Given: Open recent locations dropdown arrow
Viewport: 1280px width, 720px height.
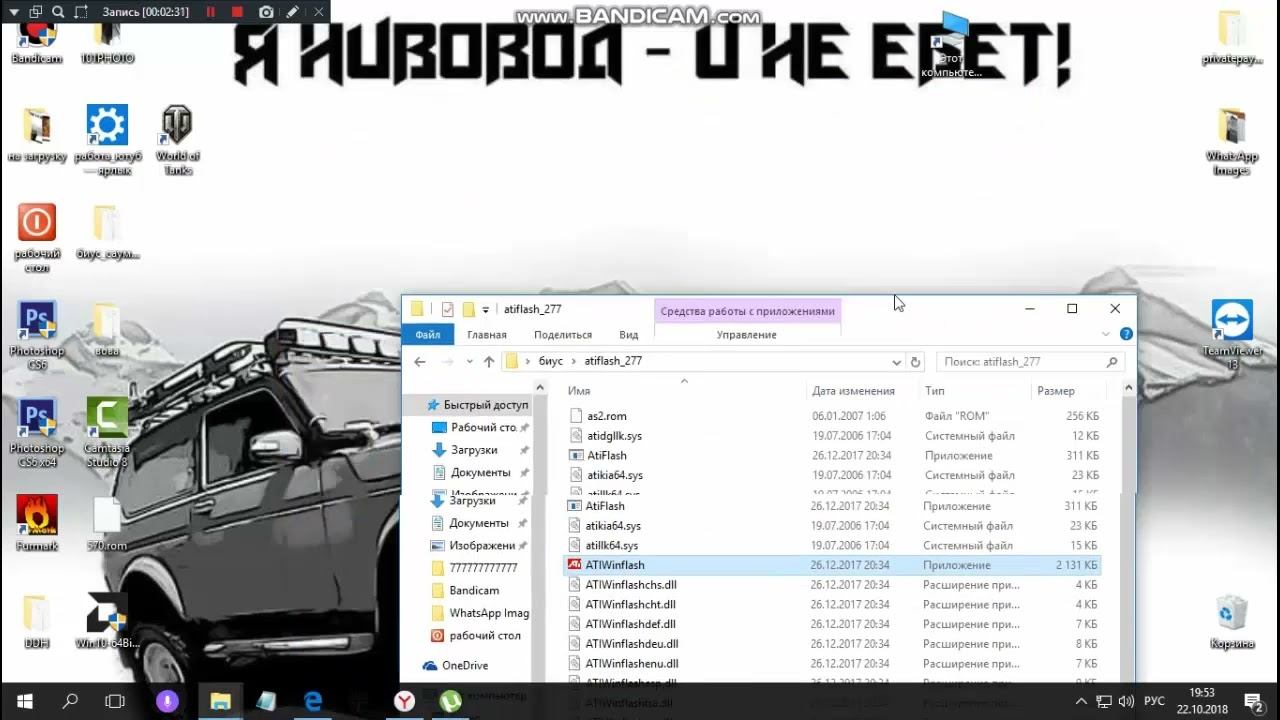Looking at the screenshot, I should [x=469, y=362].
